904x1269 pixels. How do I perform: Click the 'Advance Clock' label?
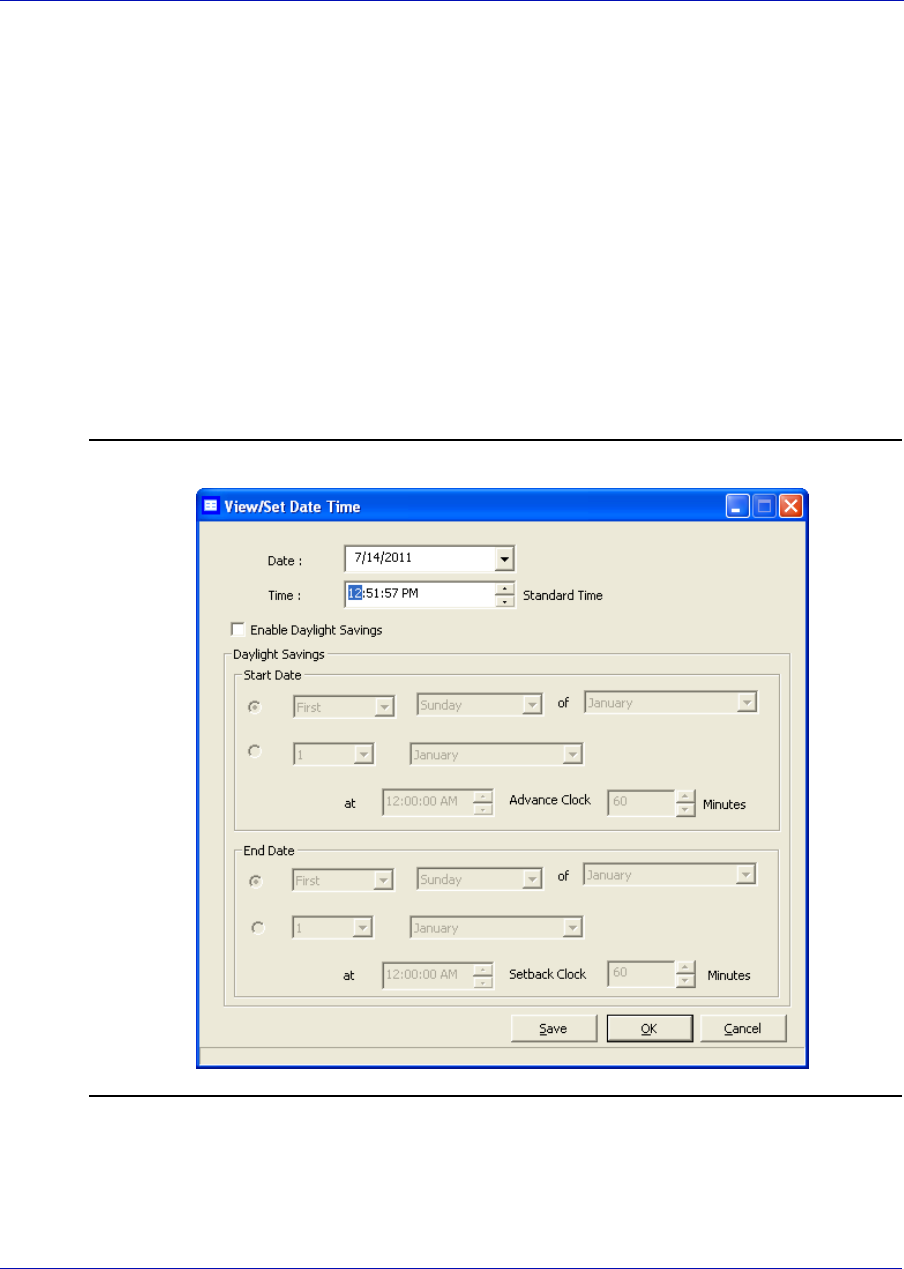coord(550,800)
